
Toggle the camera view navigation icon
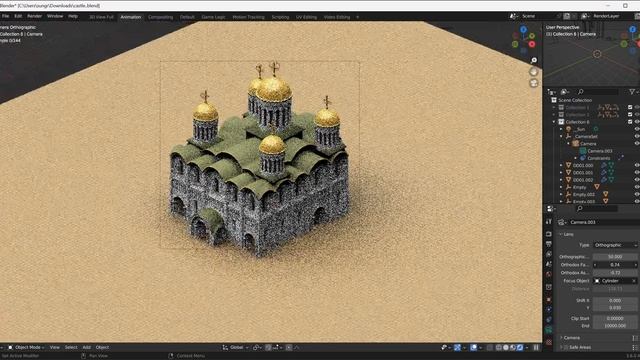pyautogui.click(x=534, y=83)
